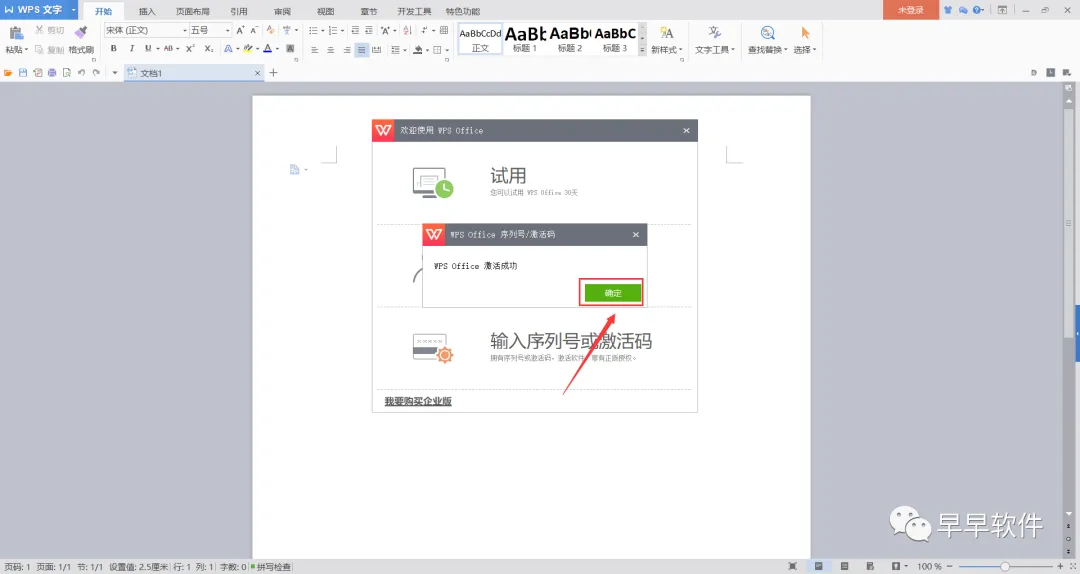Click the open folder icon

pyautogui.click(x=8, y=72)
